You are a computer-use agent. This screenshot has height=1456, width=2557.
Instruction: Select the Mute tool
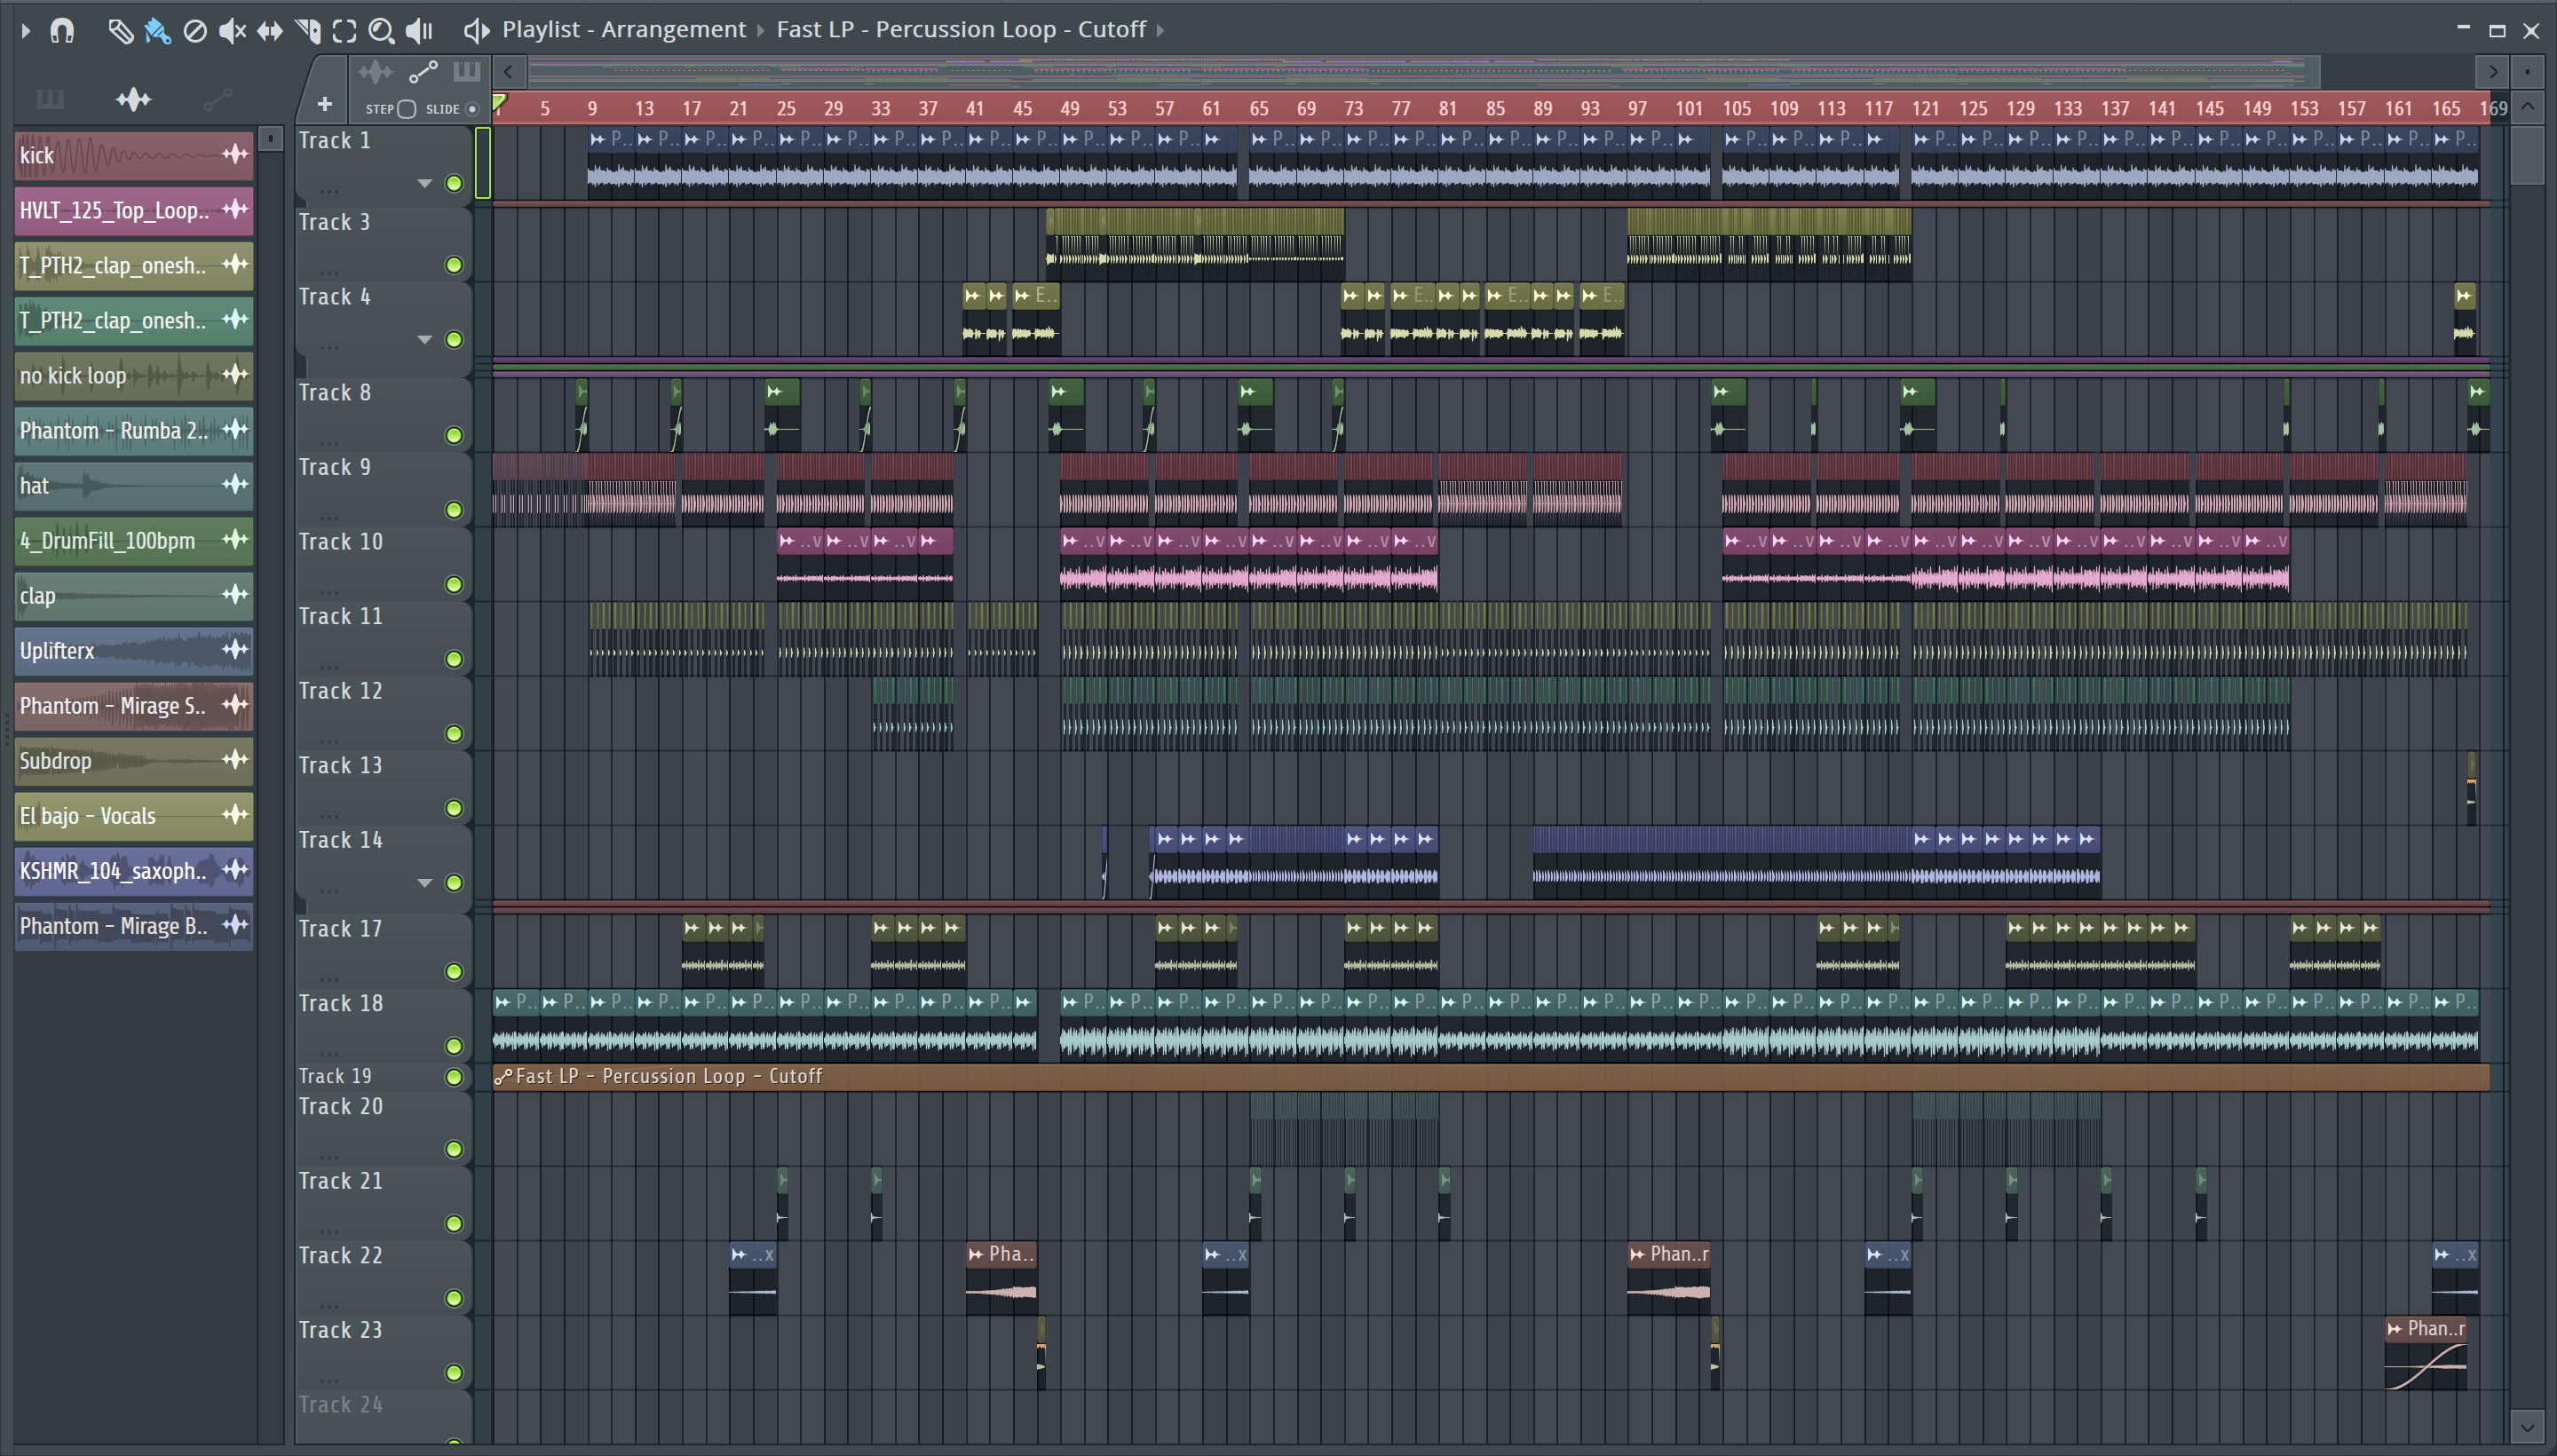(x=232, y=30)
